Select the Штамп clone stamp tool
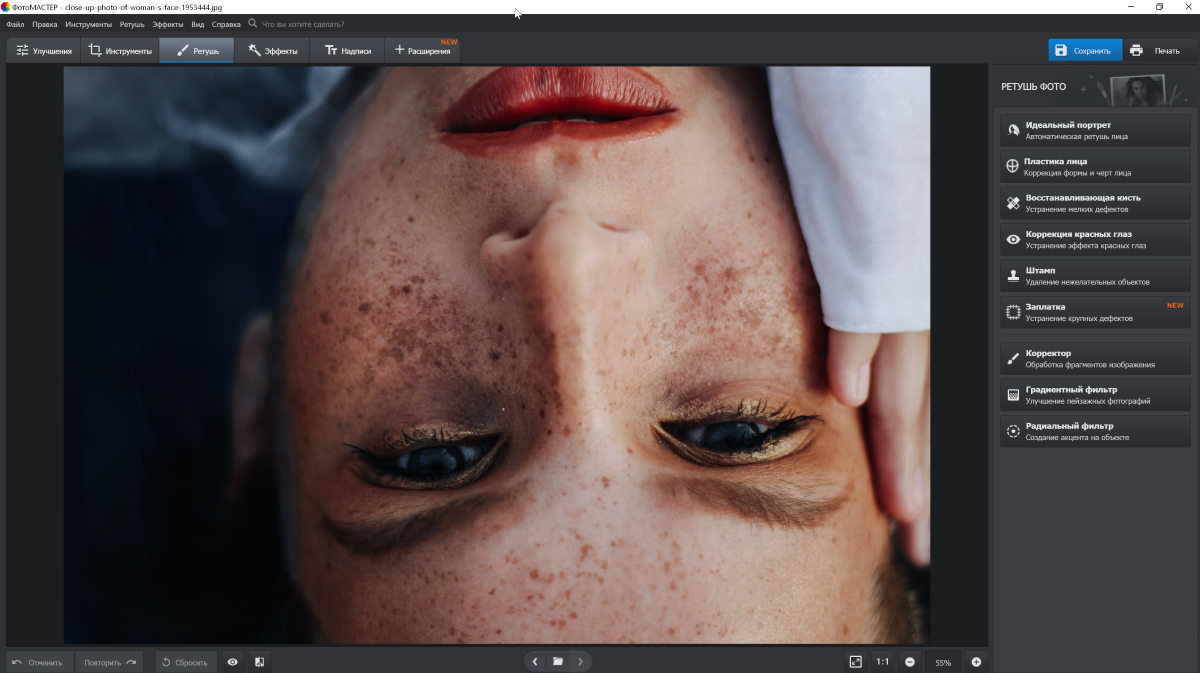This screenshot has height=673, width=1200. pos(1094,276)
